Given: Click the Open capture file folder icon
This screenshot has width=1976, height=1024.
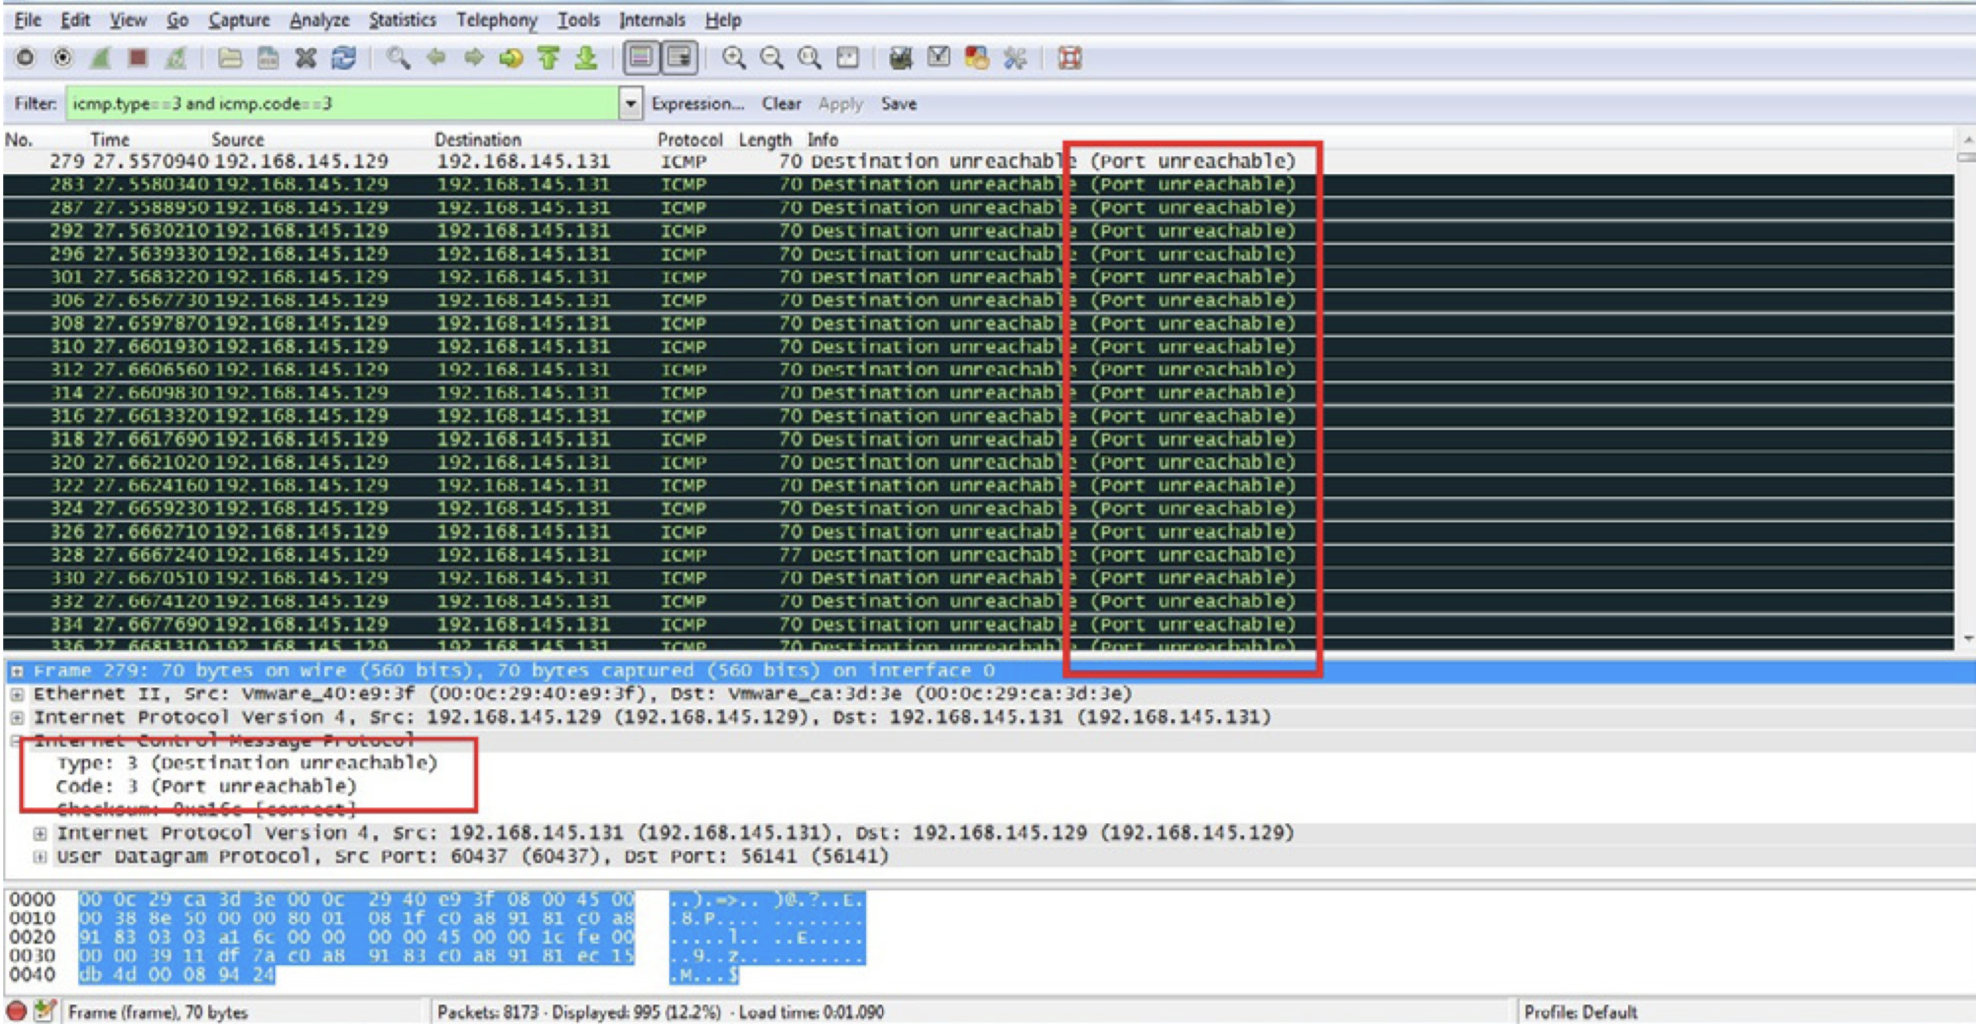Looking at the screenshot, I should coord(230,58).
